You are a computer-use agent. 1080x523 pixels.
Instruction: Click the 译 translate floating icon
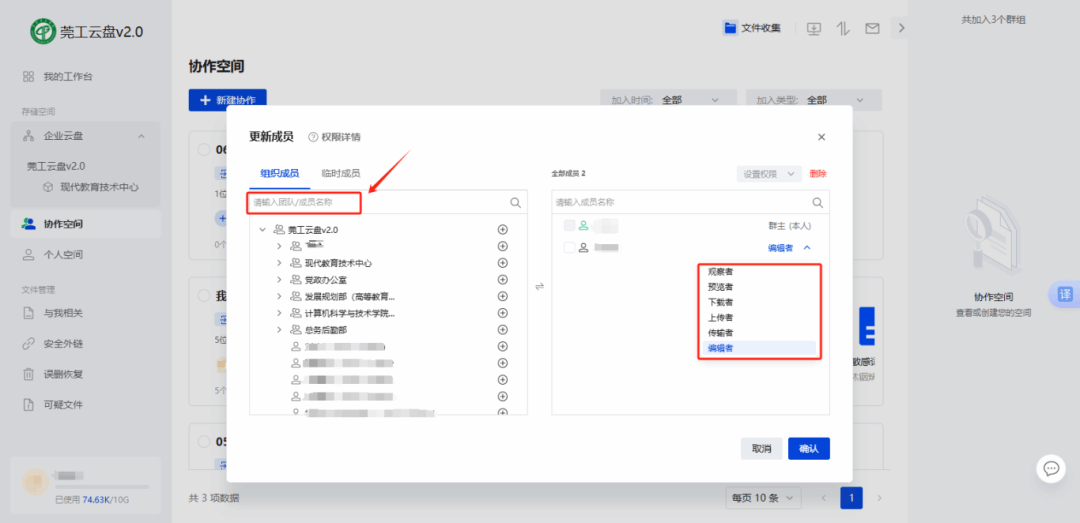1065,295
